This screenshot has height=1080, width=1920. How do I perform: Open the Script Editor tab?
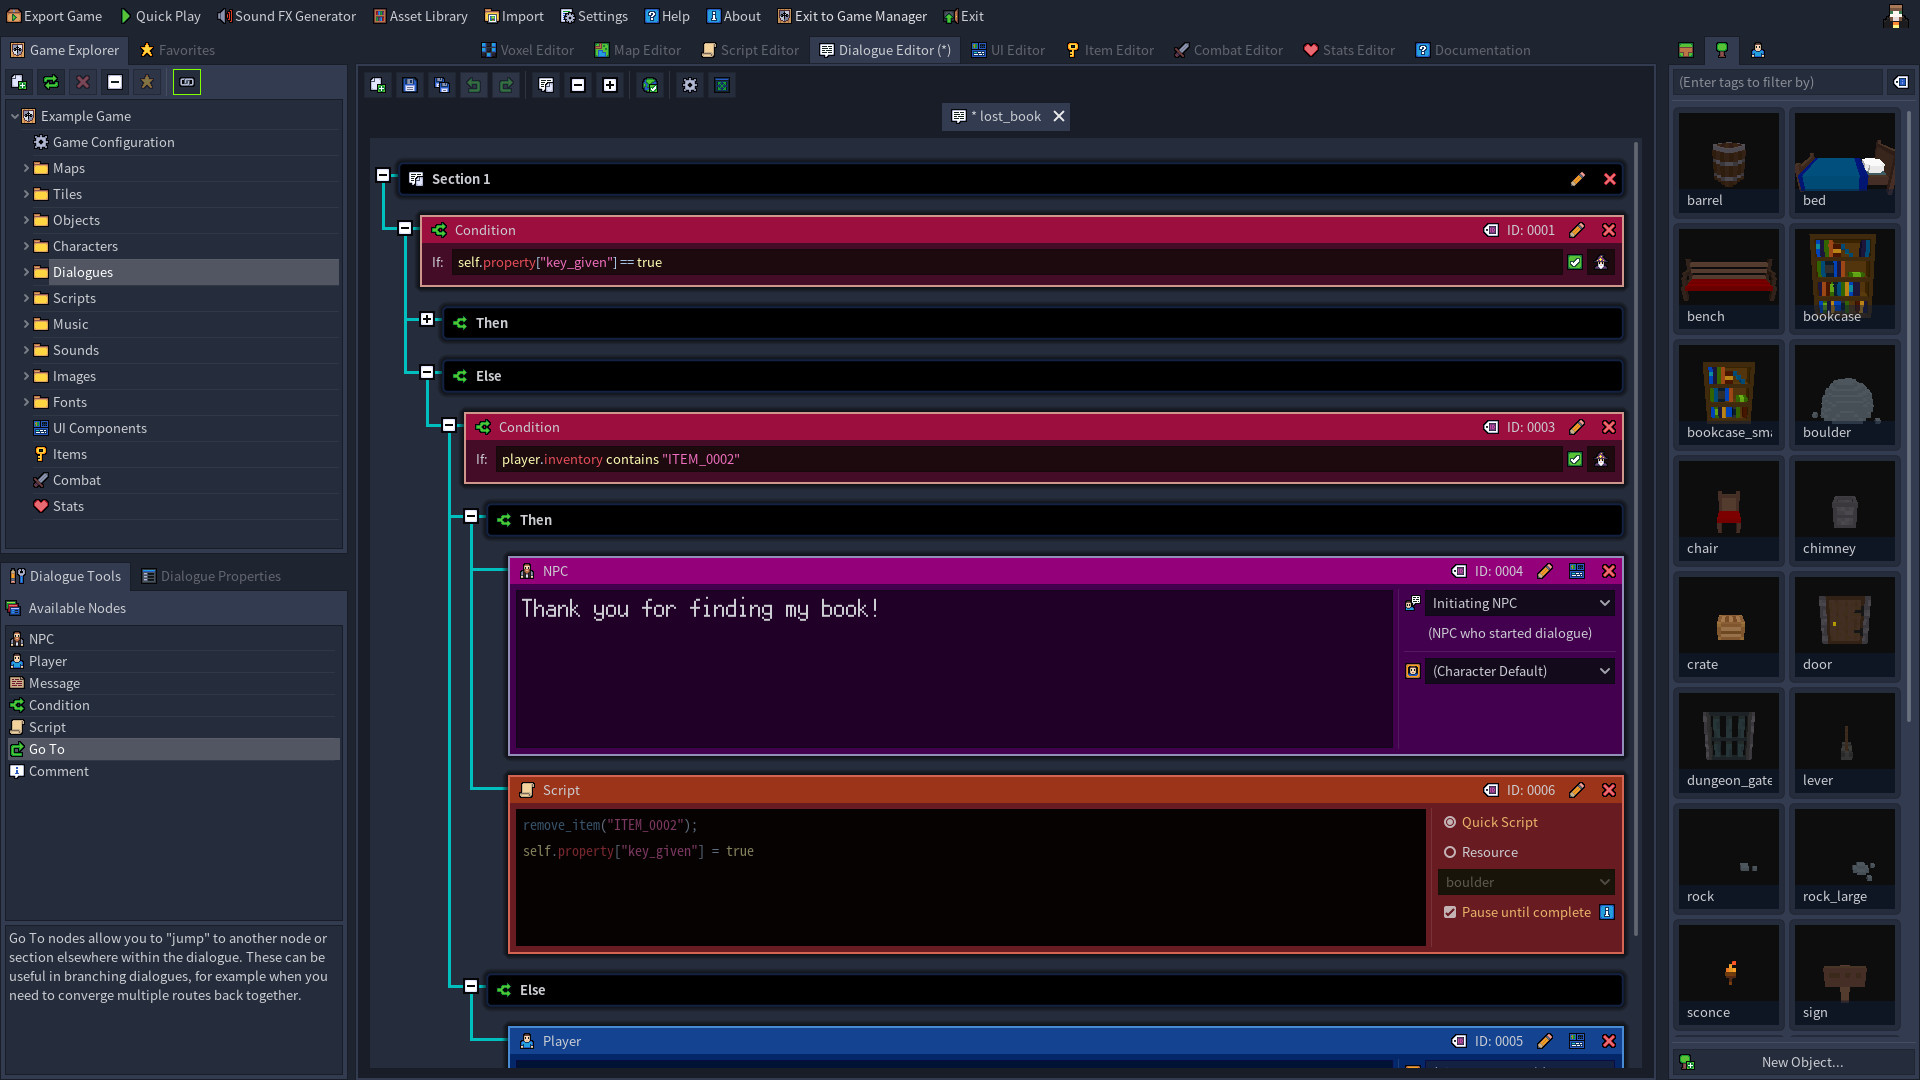[x=750, y=50]
